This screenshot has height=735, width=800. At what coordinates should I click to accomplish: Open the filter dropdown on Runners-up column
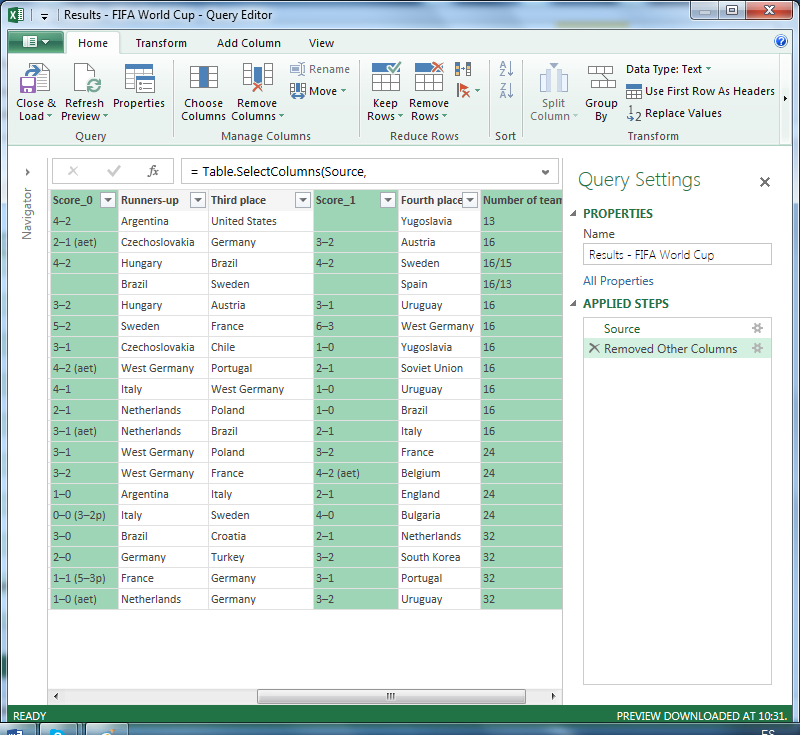[197, 200]
